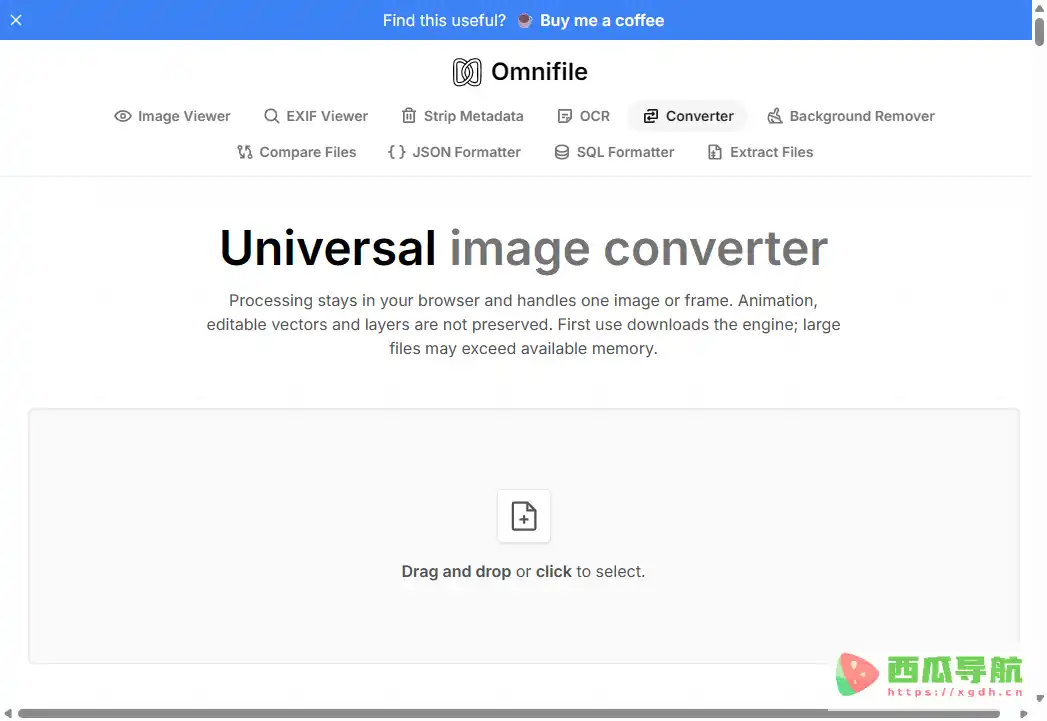Open the Compare Files tool
The height and width of the screenshot is (721, 1047).
pos(296,152)
